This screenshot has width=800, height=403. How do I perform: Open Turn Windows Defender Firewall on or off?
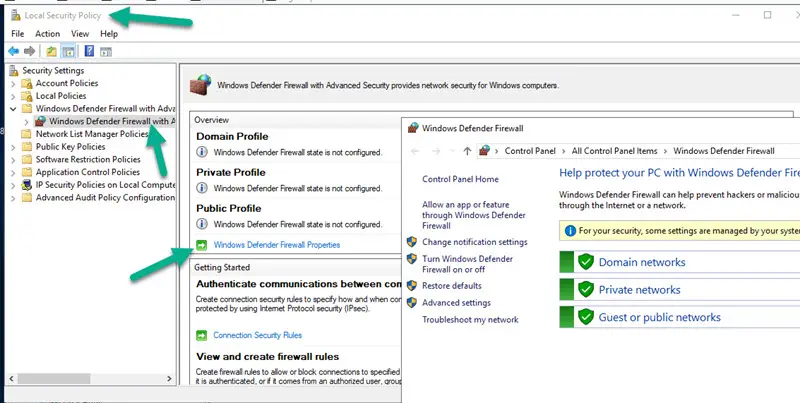(x=467, y=264)
